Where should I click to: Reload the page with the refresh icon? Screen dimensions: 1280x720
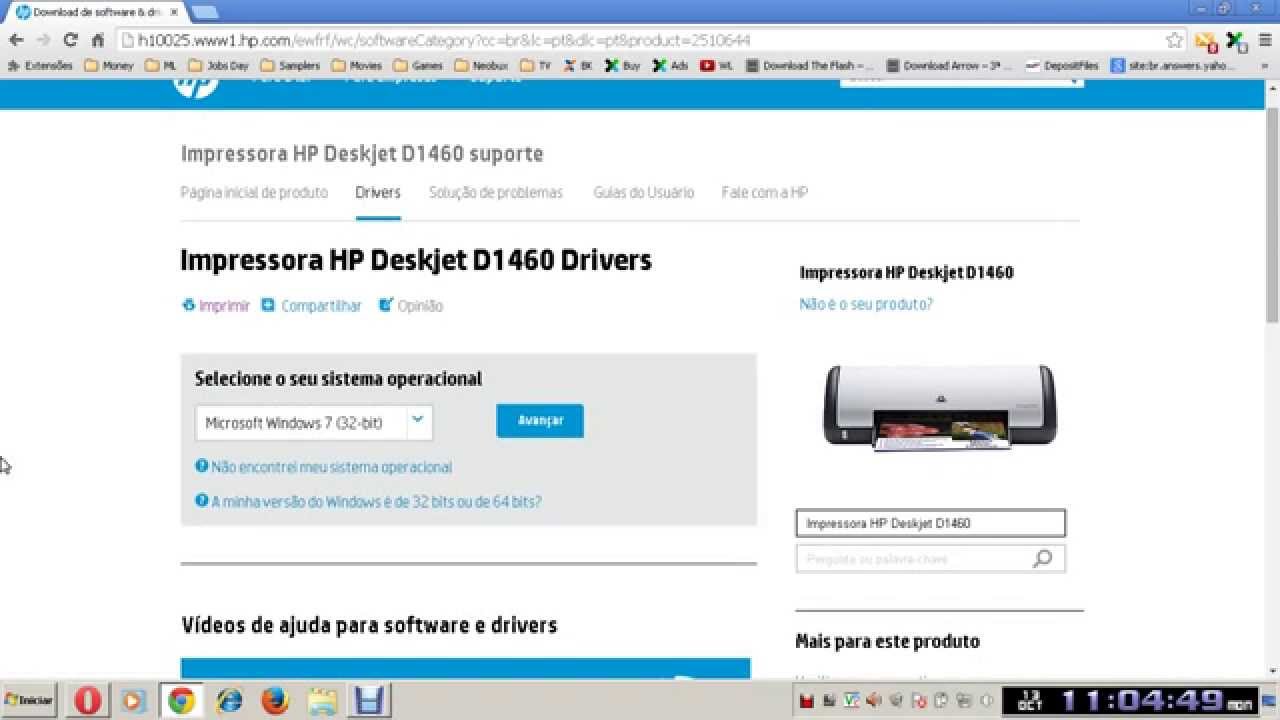click(x=70, y=40)
